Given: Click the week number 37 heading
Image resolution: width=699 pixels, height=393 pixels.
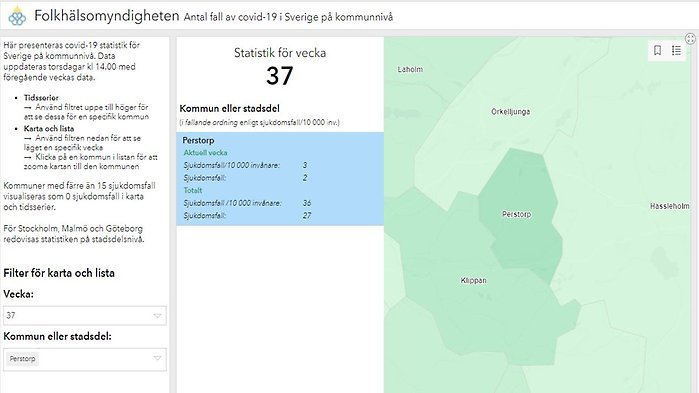Looking at the screenshot, I should [280, 76].
